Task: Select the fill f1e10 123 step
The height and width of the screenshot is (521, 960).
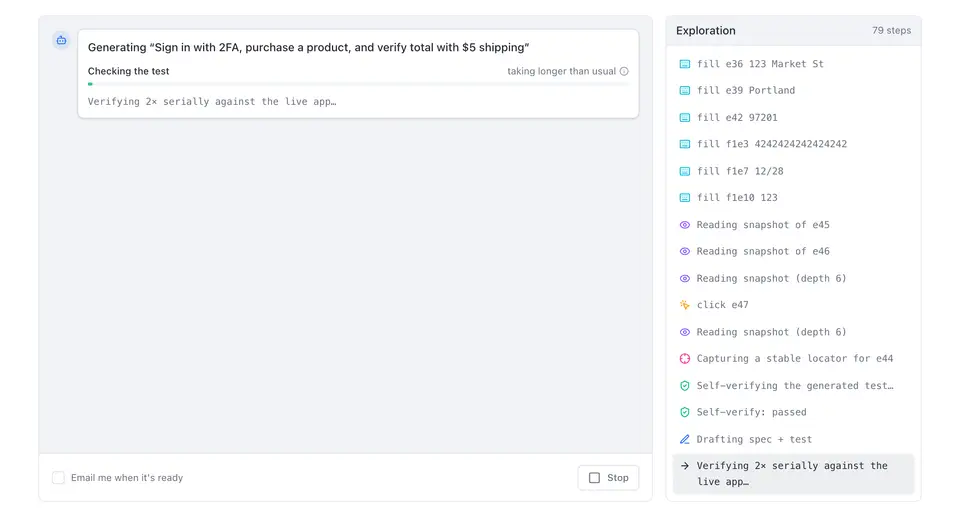Action: coord(793,198)
